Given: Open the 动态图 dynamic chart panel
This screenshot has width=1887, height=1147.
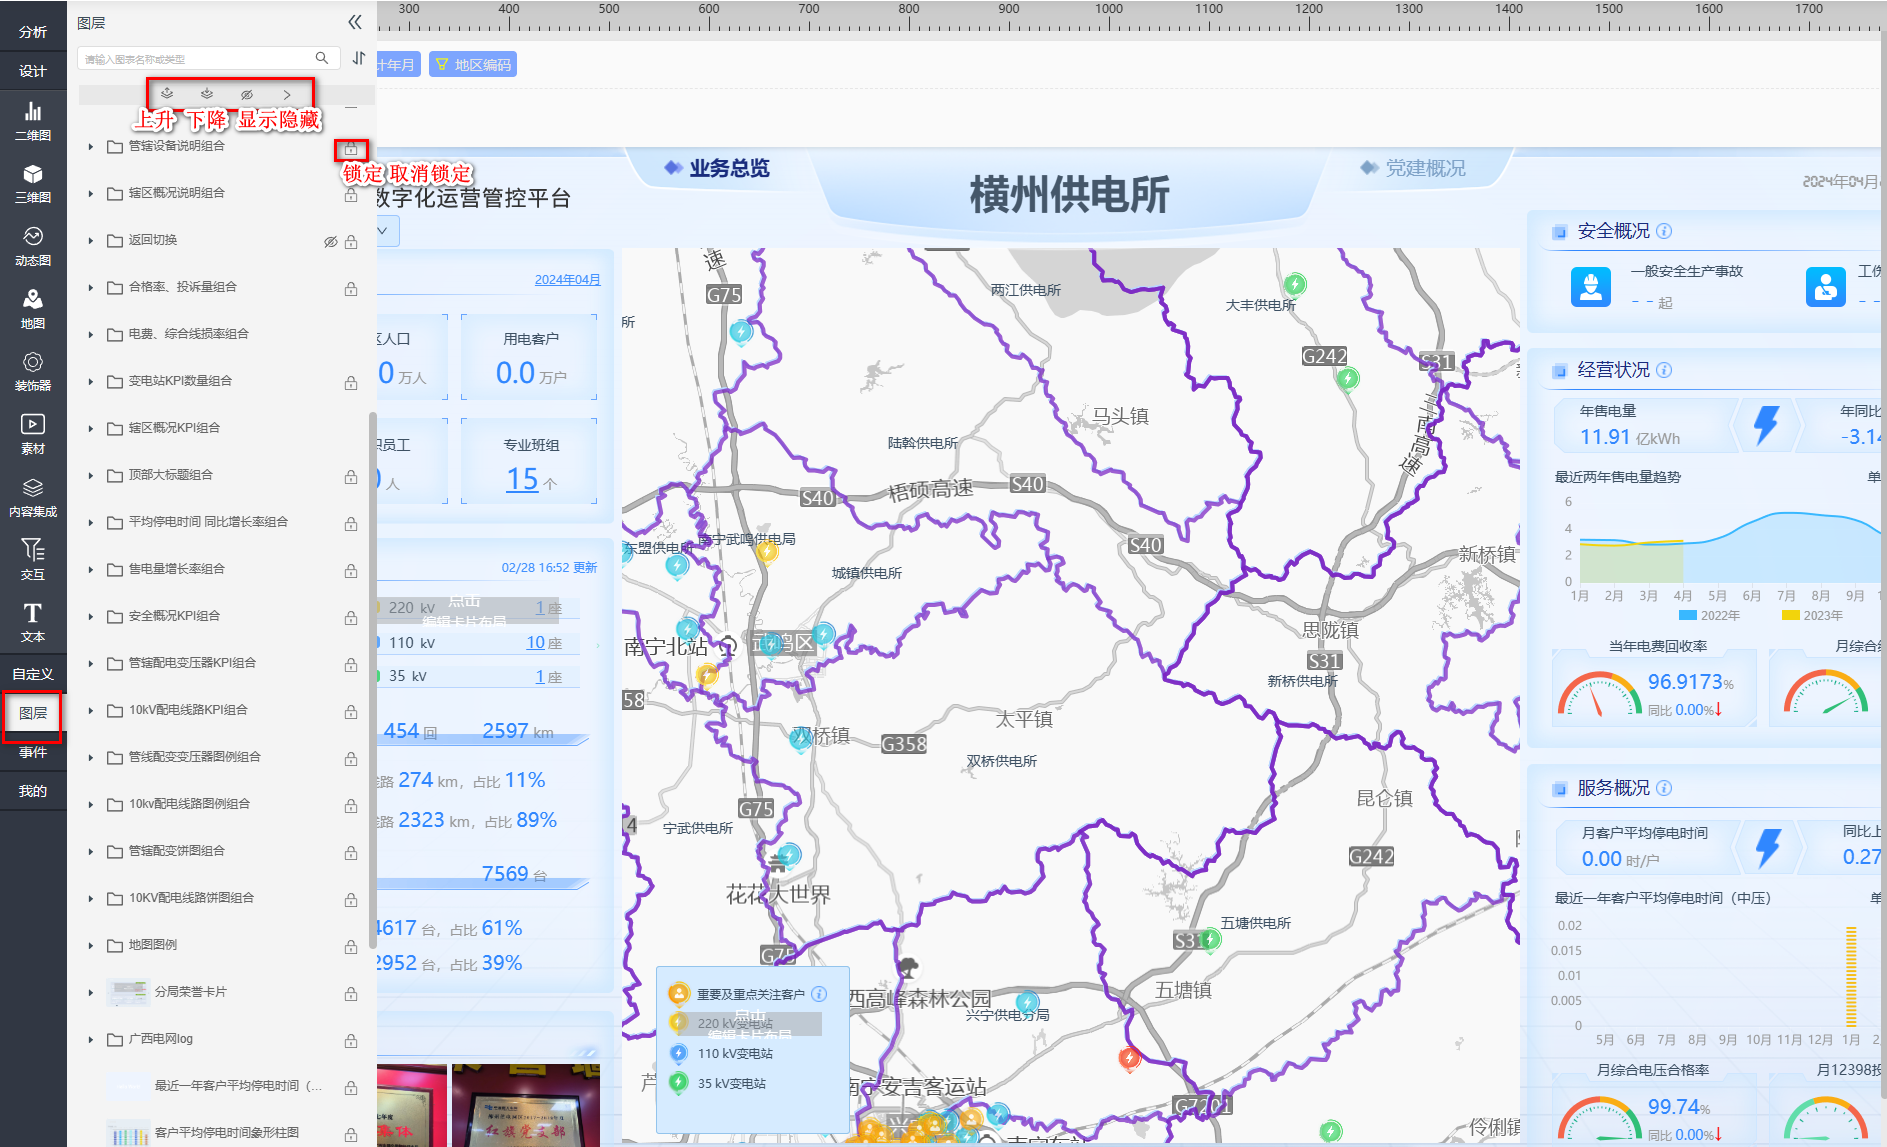Looking at the screenshot, I should point(33,247).
